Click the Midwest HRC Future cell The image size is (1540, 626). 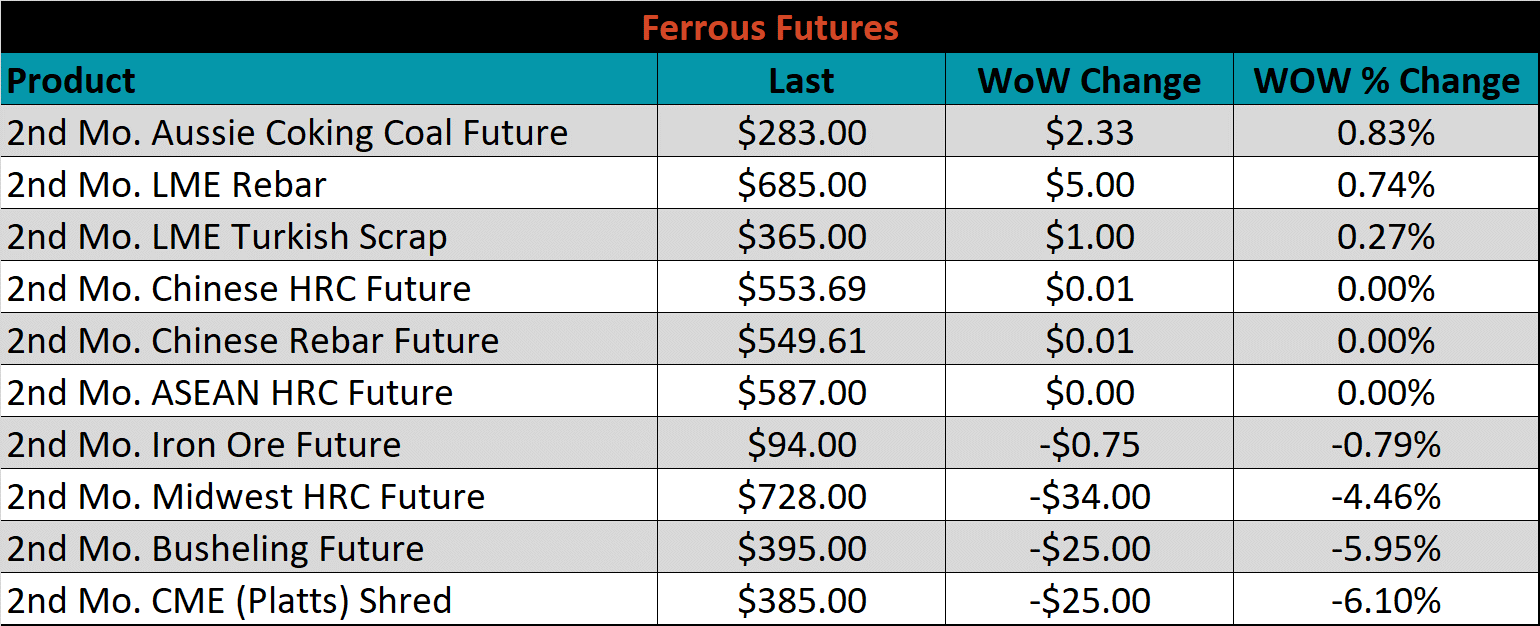tap(329, 496)
